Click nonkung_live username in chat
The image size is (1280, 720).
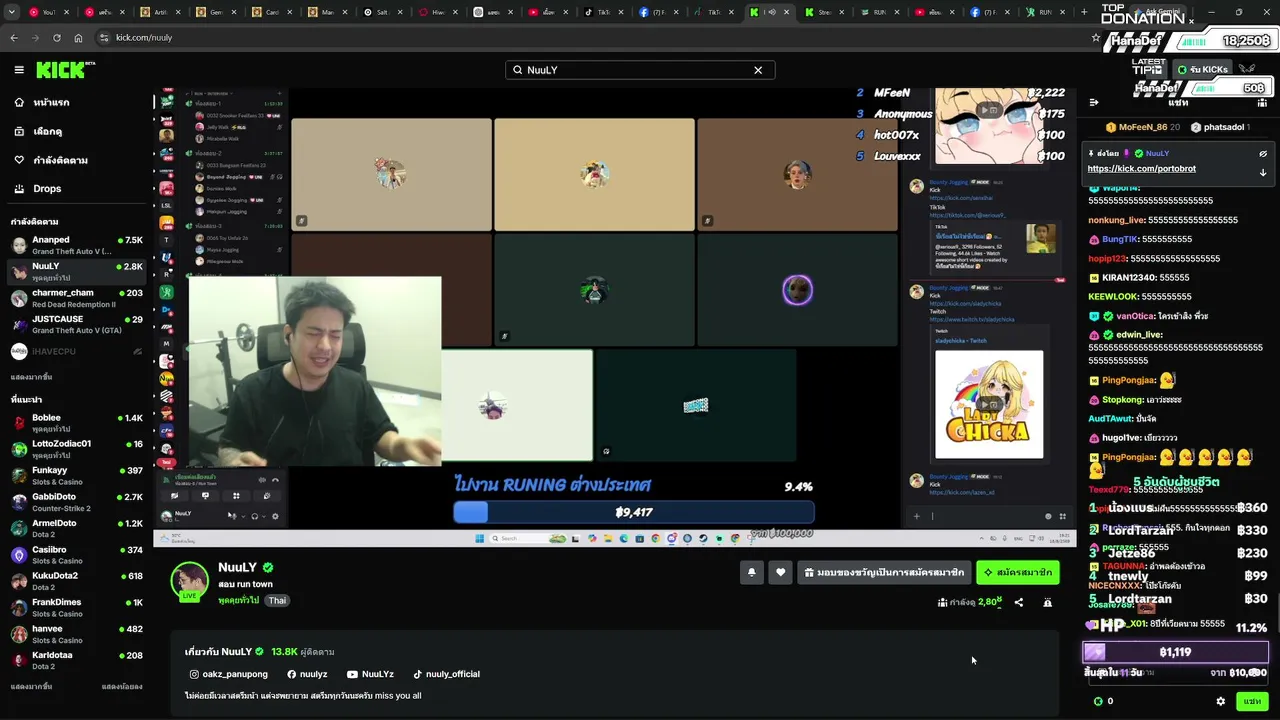click(1116, 220)
